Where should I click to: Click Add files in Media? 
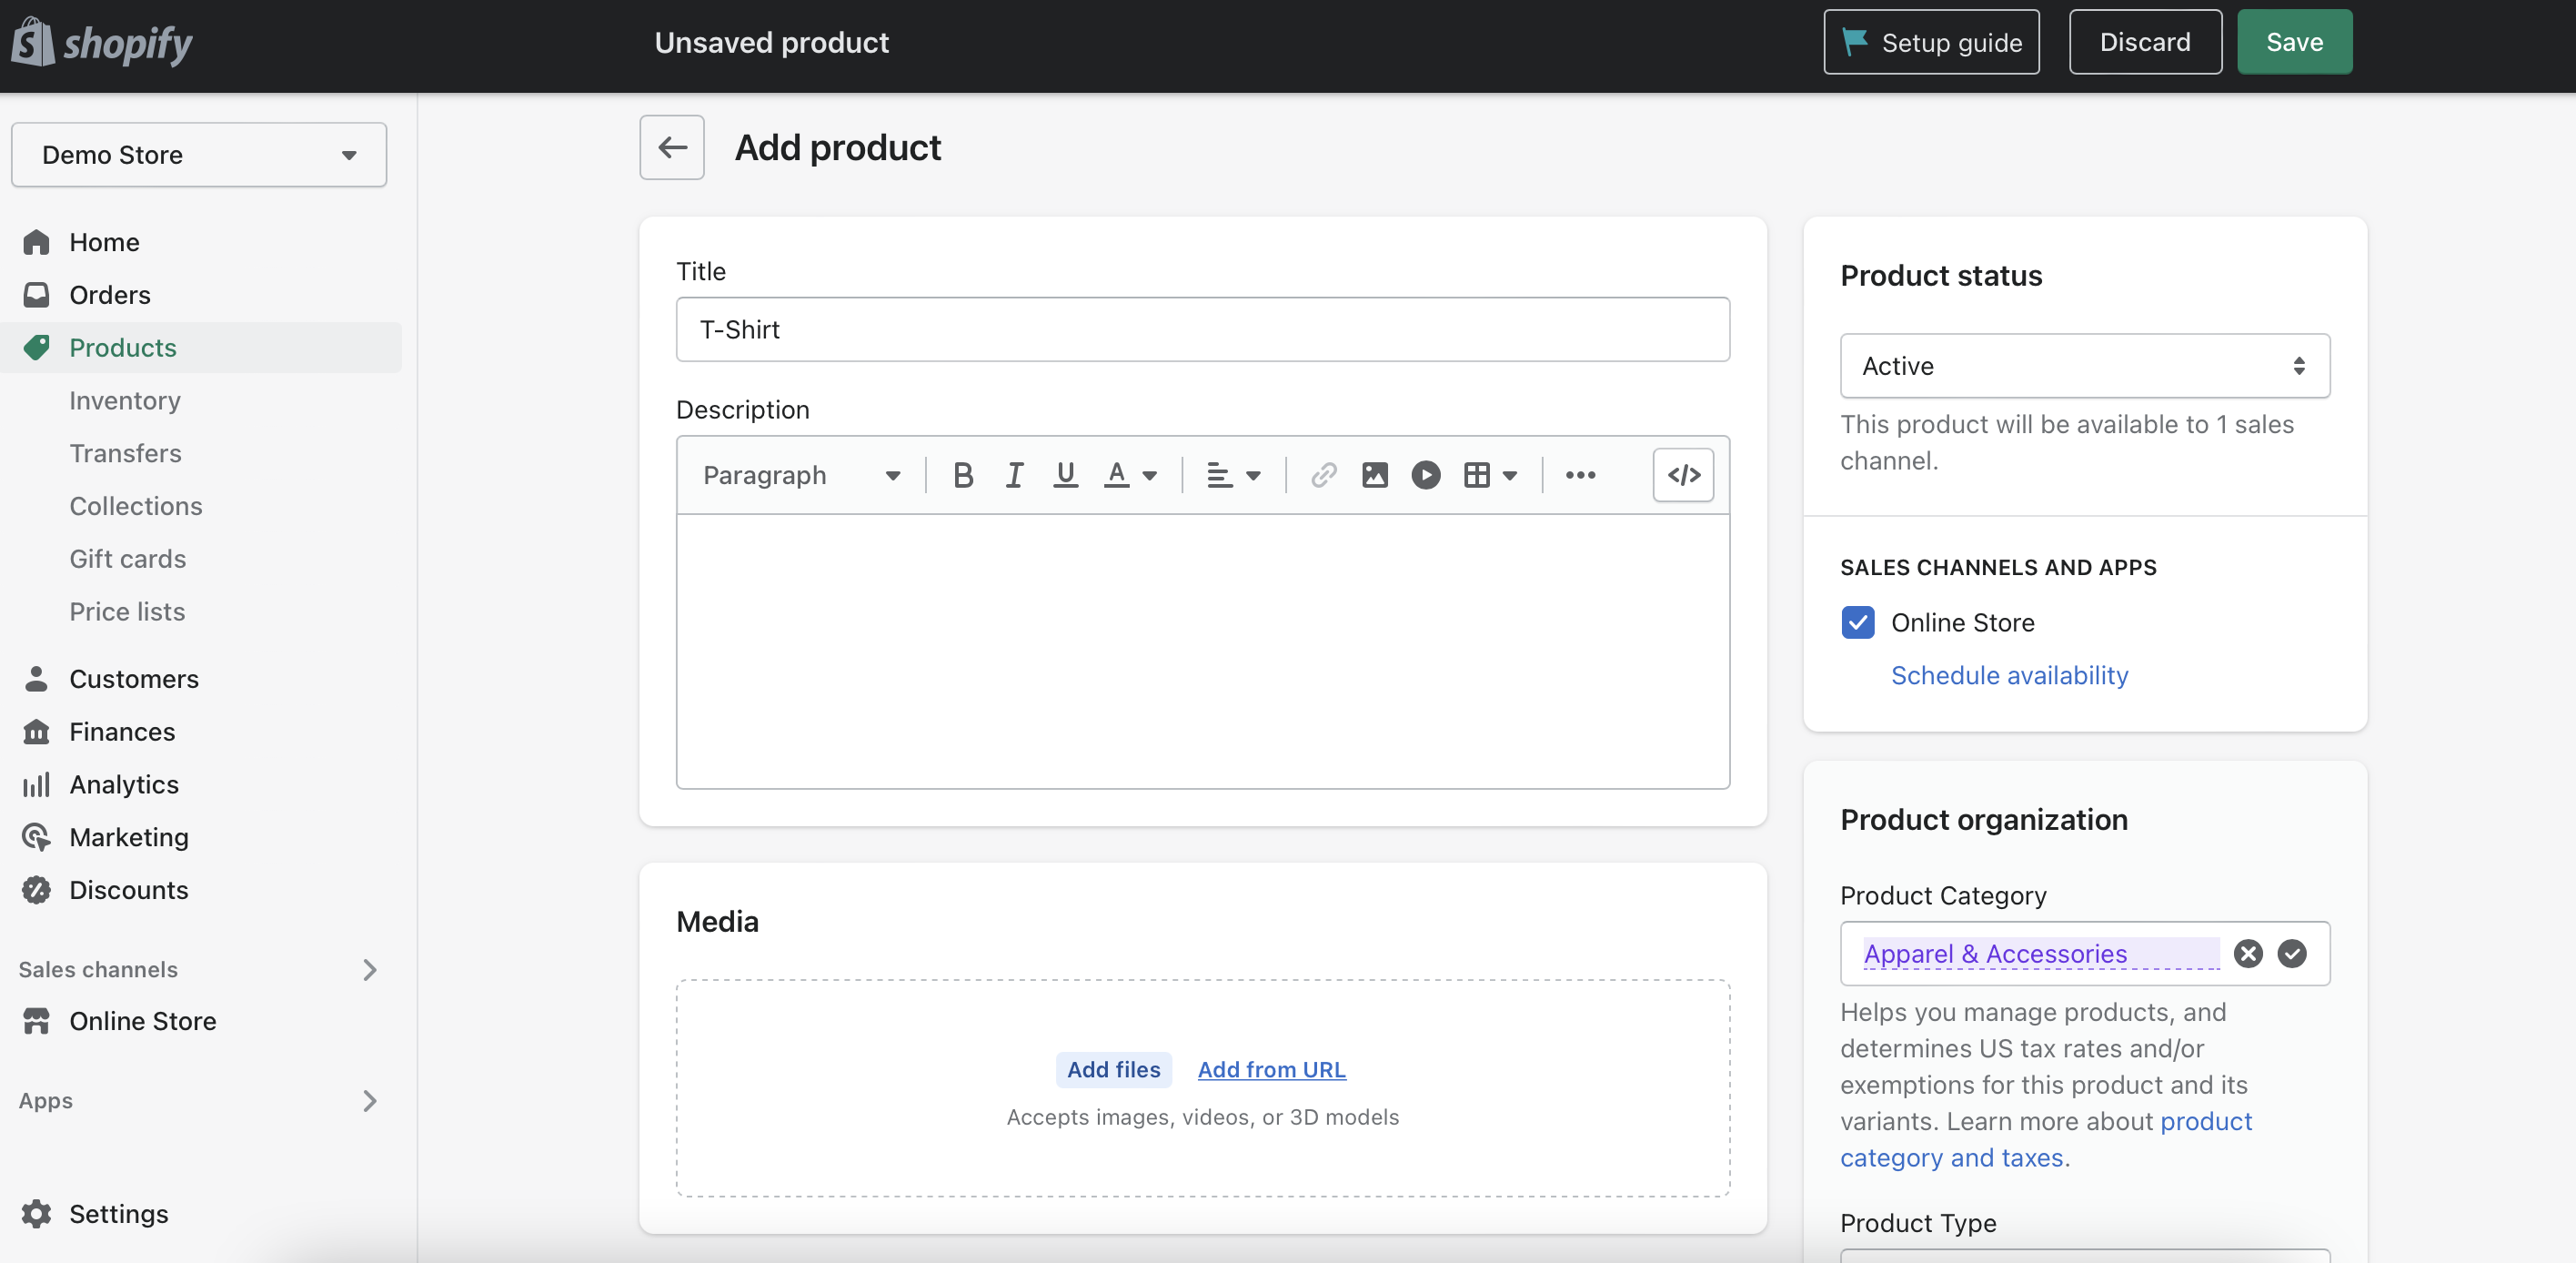click(1113, 1070)
